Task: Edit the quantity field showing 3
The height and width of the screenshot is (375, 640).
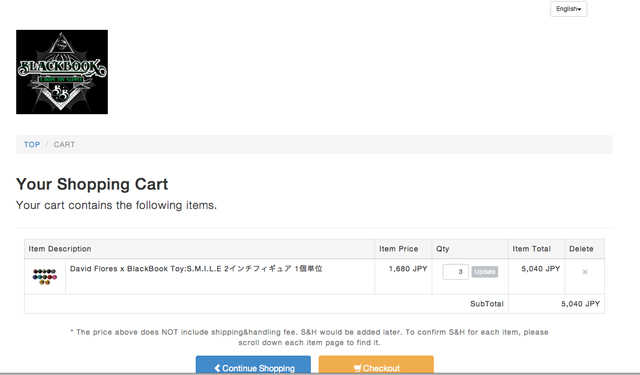Action: click(x=456, y=272)
